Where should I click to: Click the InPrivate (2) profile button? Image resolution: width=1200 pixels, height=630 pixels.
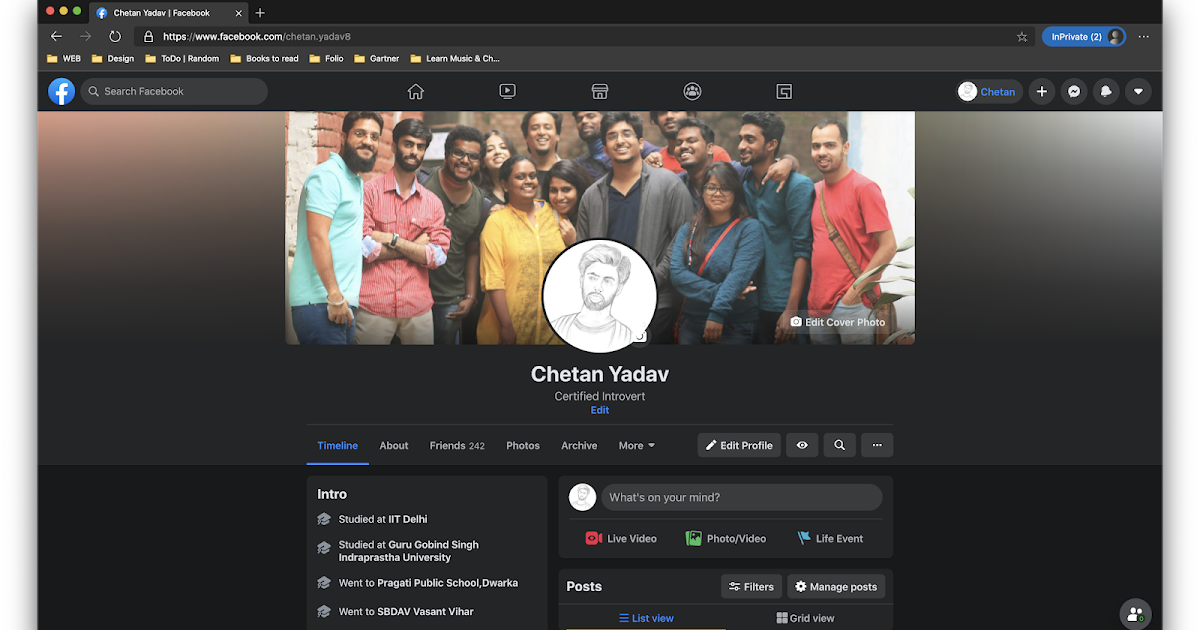1084,36
